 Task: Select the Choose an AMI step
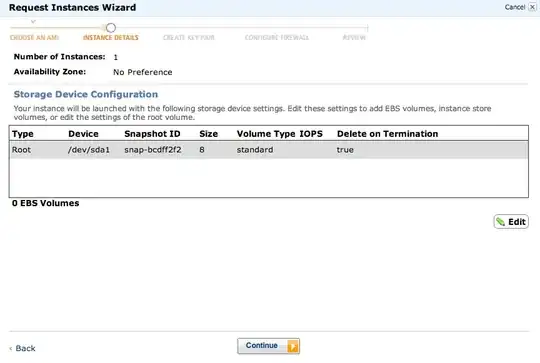[34, 38]
